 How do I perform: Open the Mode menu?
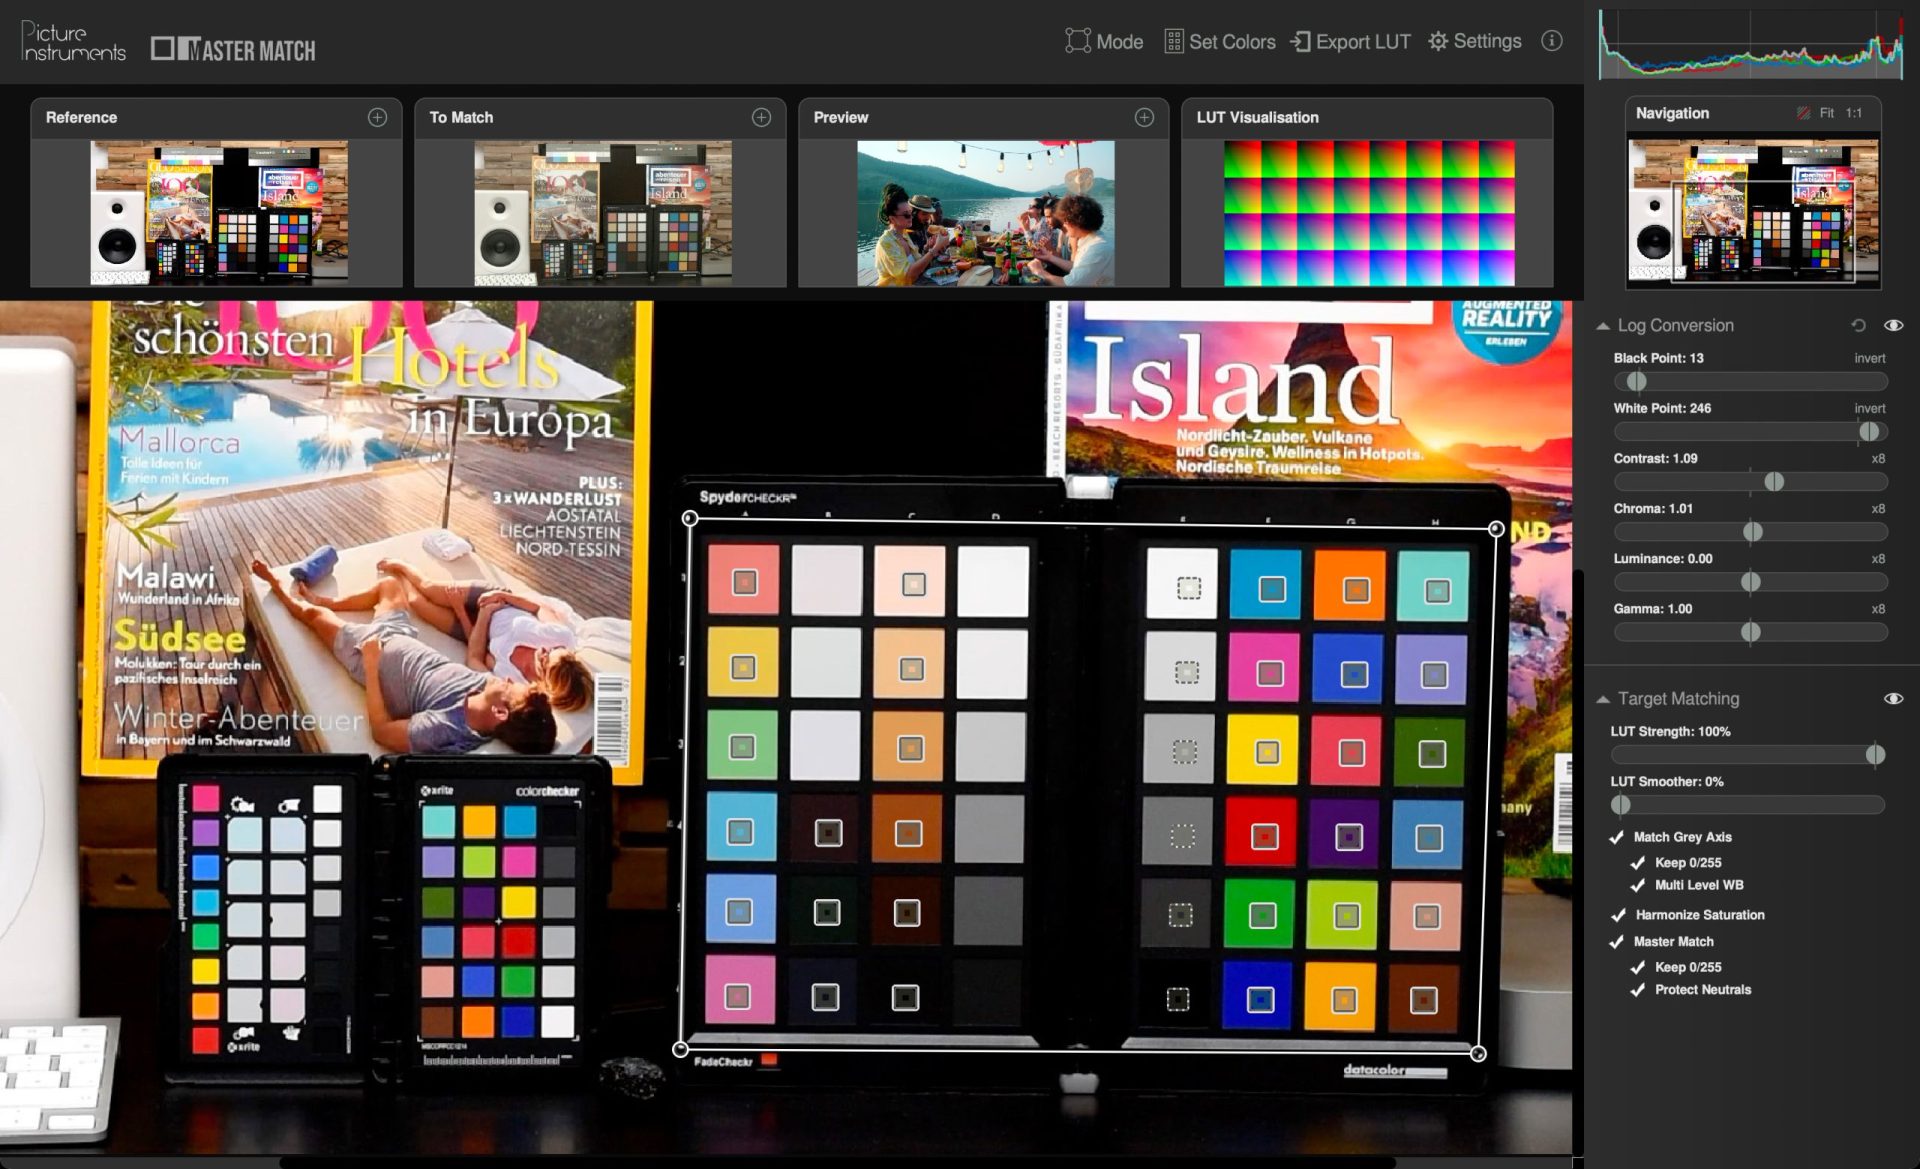coord(1104,42)
